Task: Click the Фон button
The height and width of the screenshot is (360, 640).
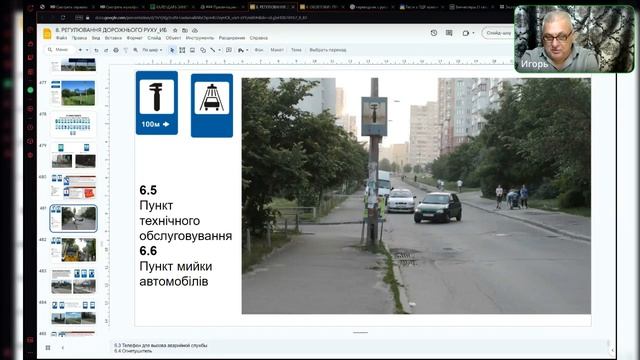Action: pyautogui.click(x=259, y=50)
